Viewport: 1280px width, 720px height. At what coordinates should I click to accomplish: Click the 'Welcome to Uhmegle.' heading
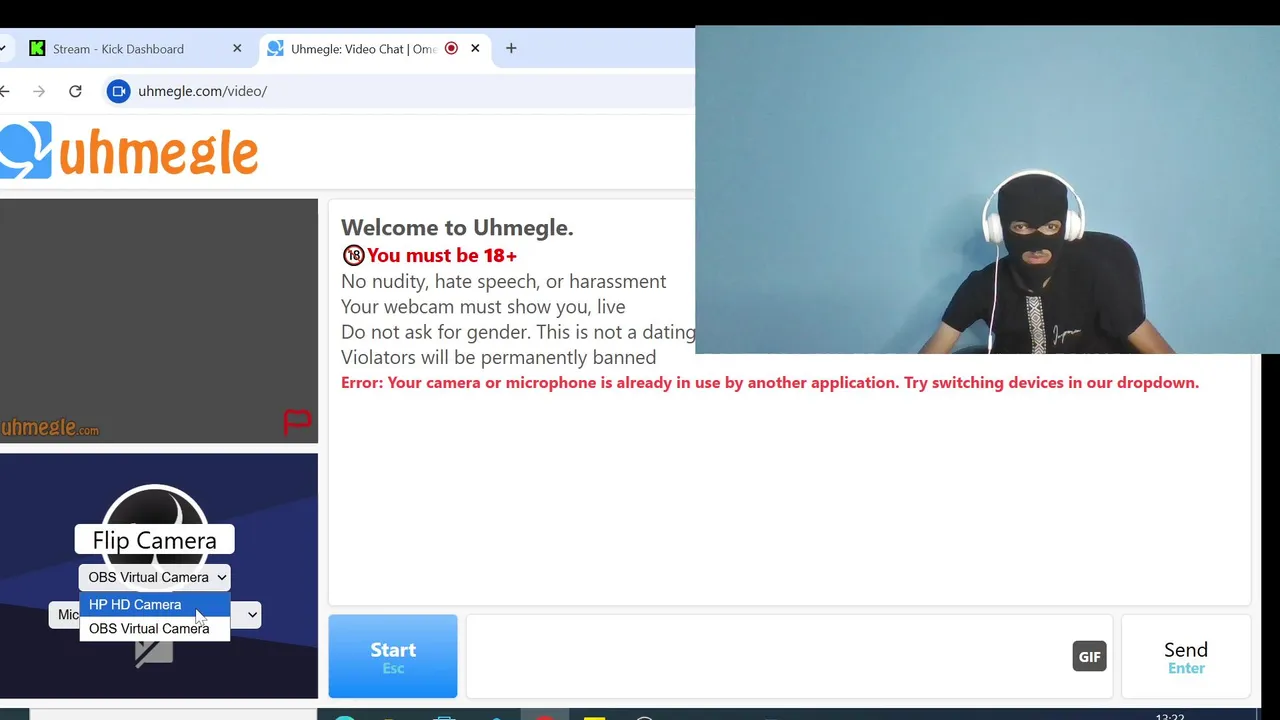[457, 227]
